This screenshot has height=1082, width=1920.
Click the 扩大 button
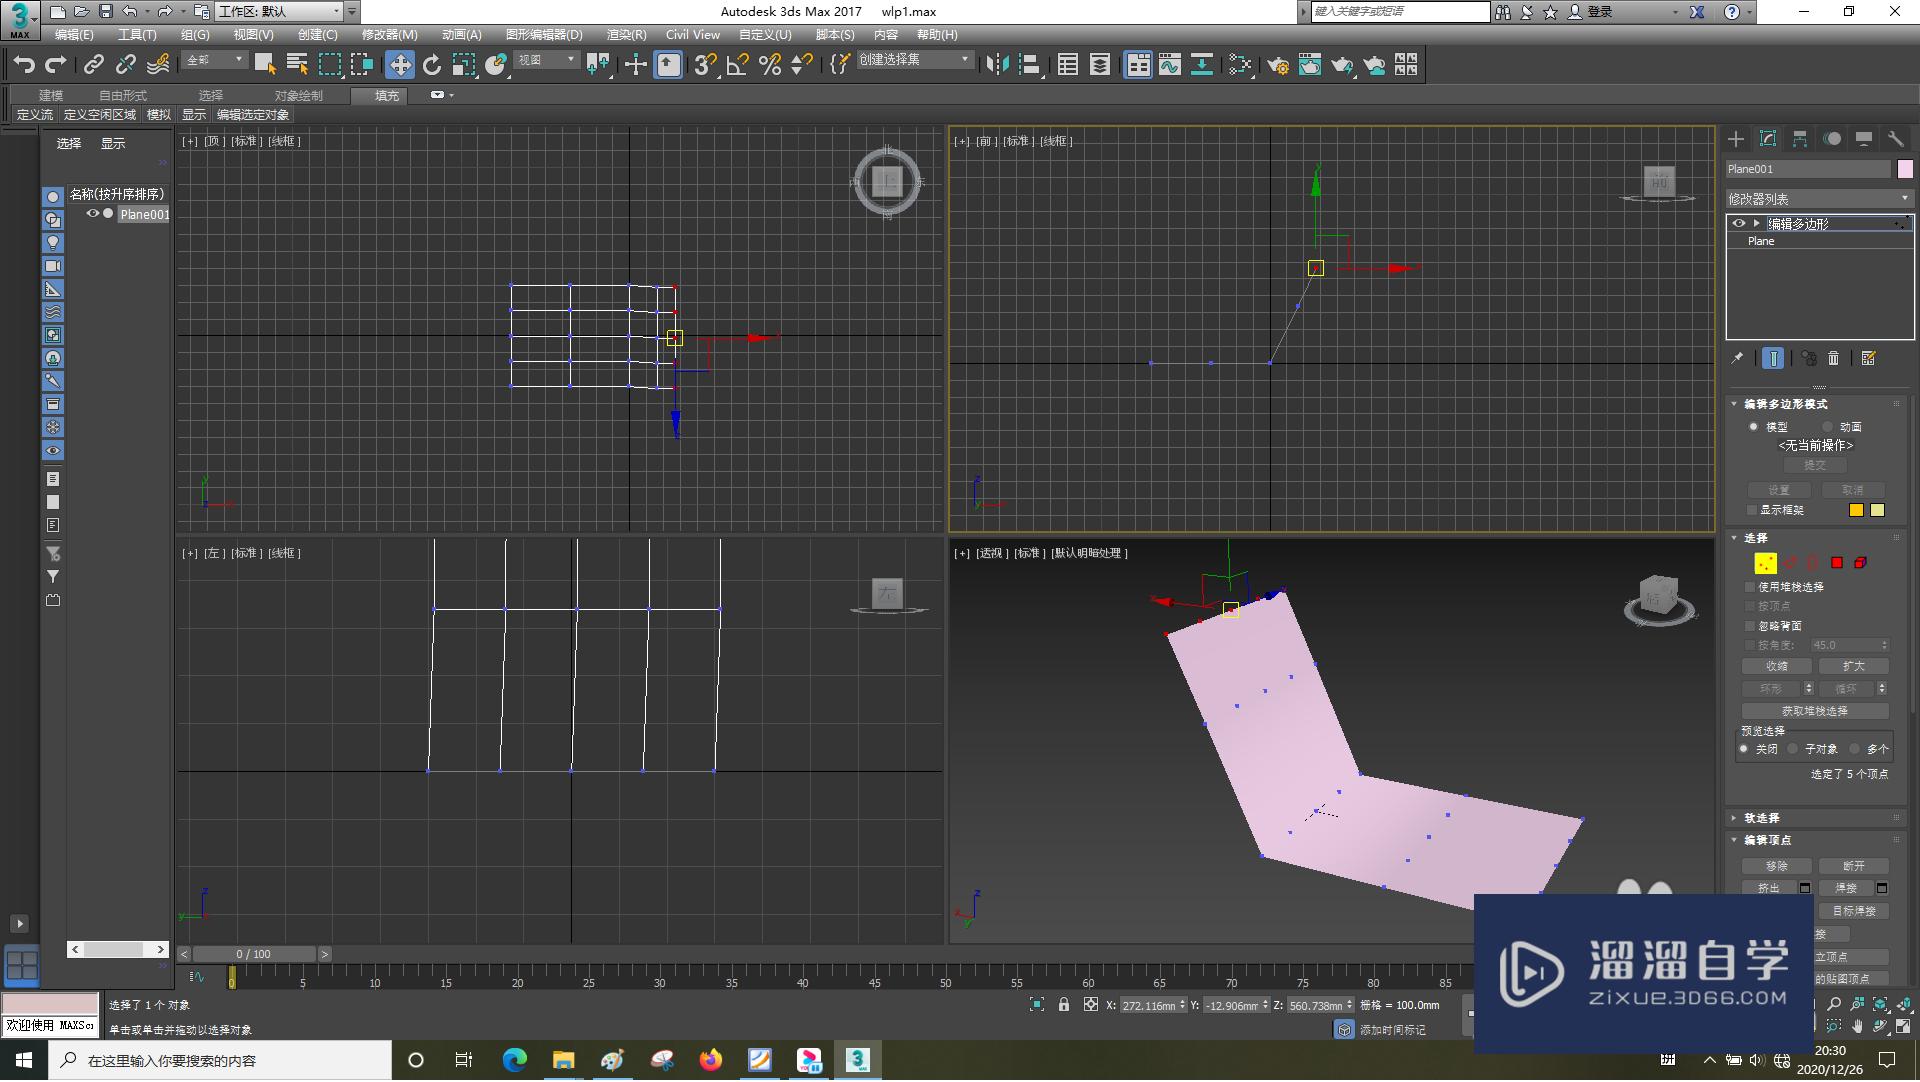[x=1853, y=666]
